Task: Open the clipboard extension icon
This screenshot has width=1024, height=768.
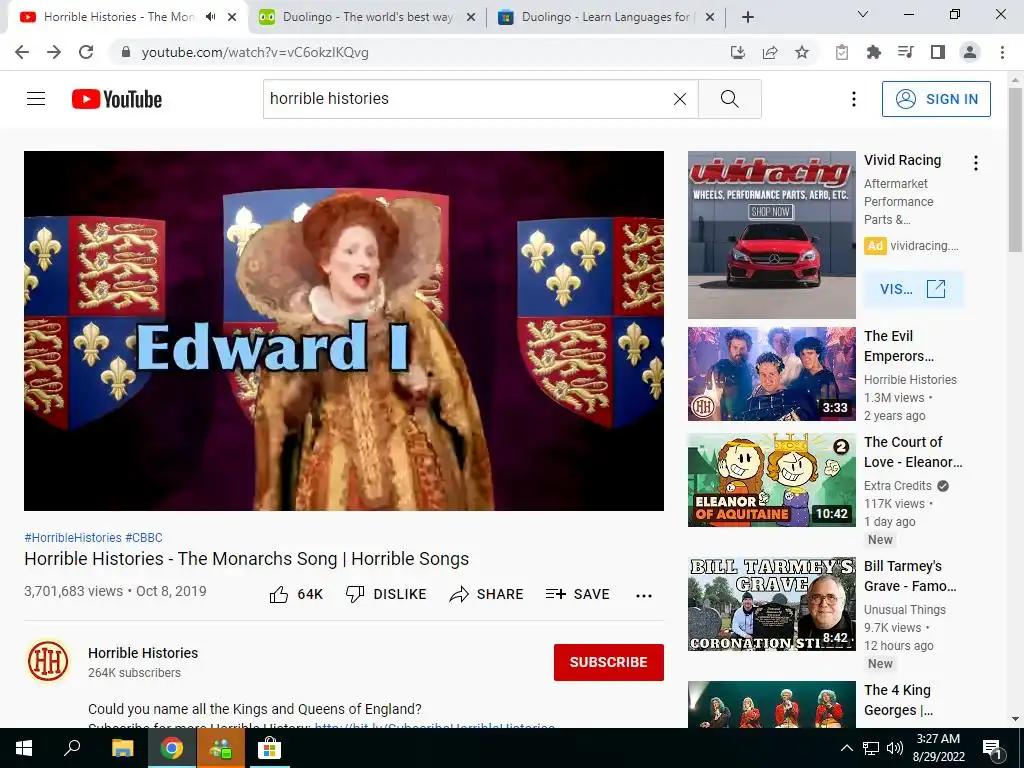Action: click(x=842, y=52)
